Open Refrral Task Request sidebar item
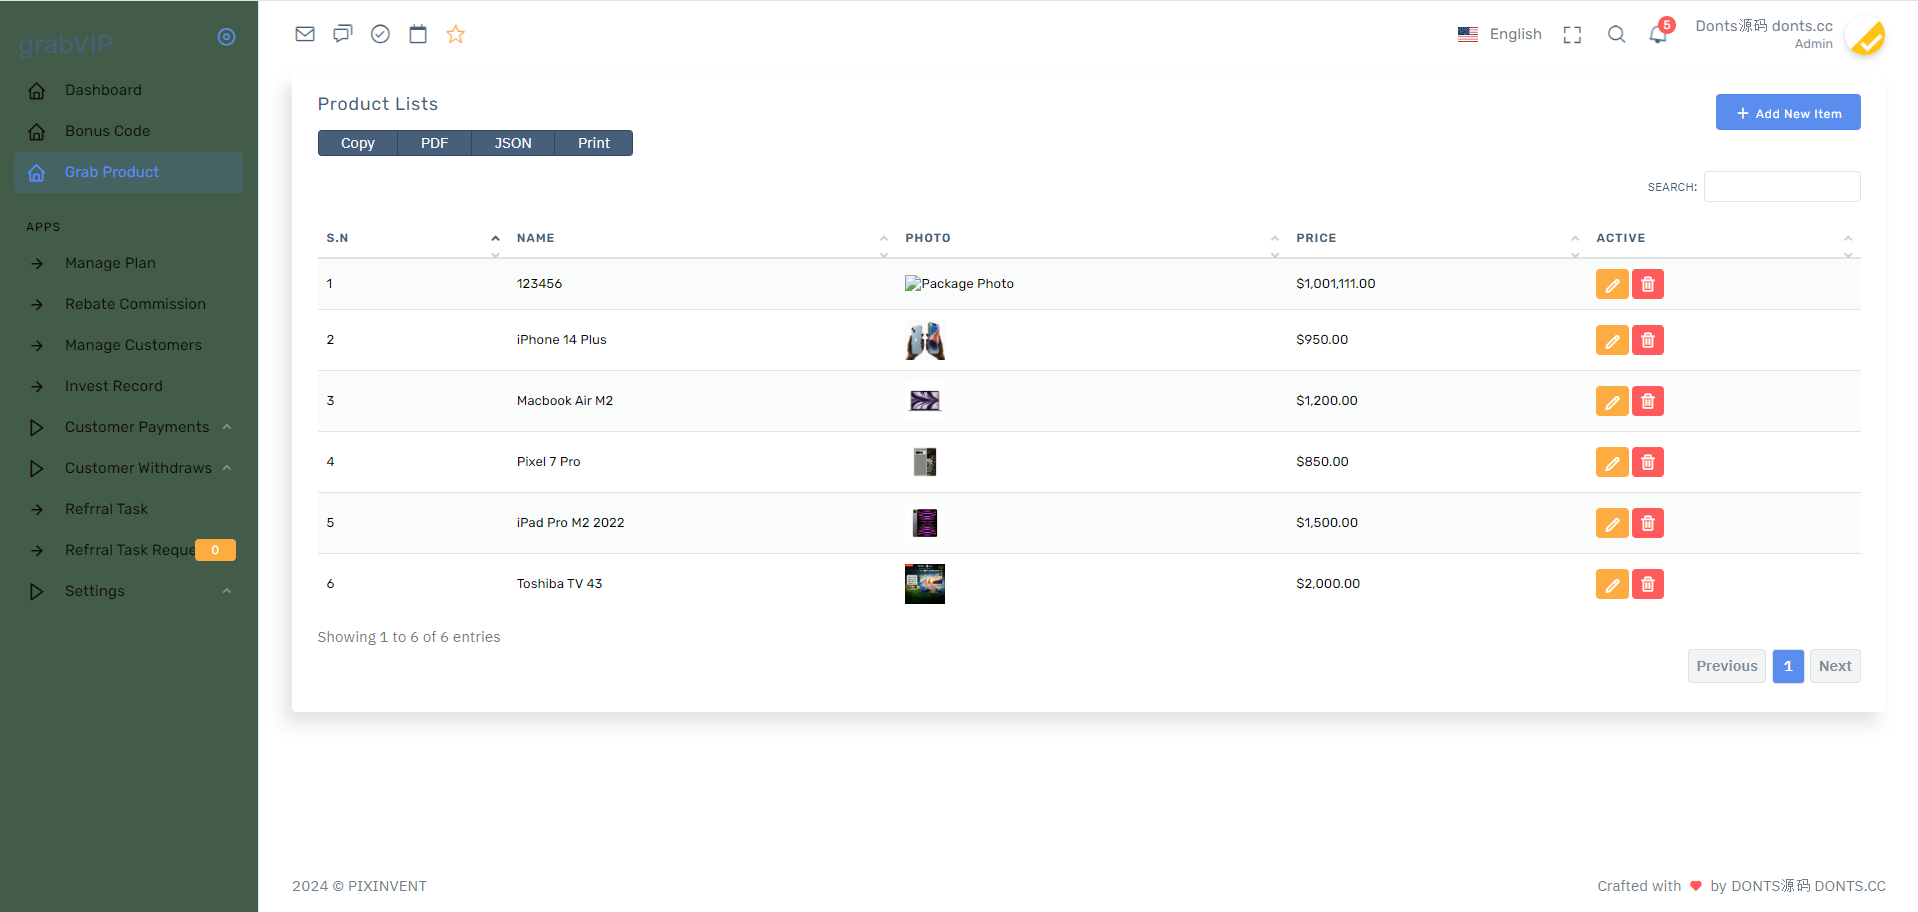Viewport: 1918px width, 912px height. (x=128, y=550)
